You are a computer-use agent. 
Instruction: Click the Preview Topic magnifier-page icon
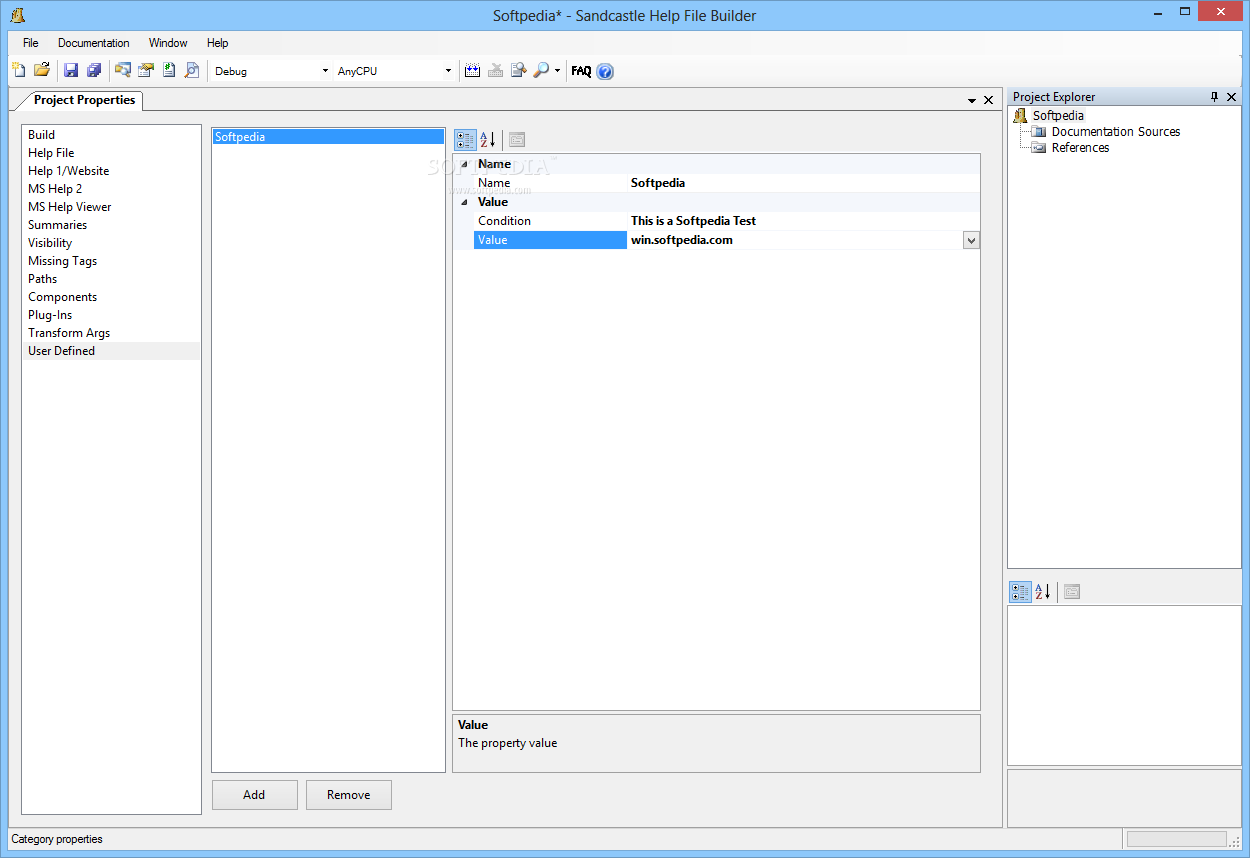pos(192,70)
